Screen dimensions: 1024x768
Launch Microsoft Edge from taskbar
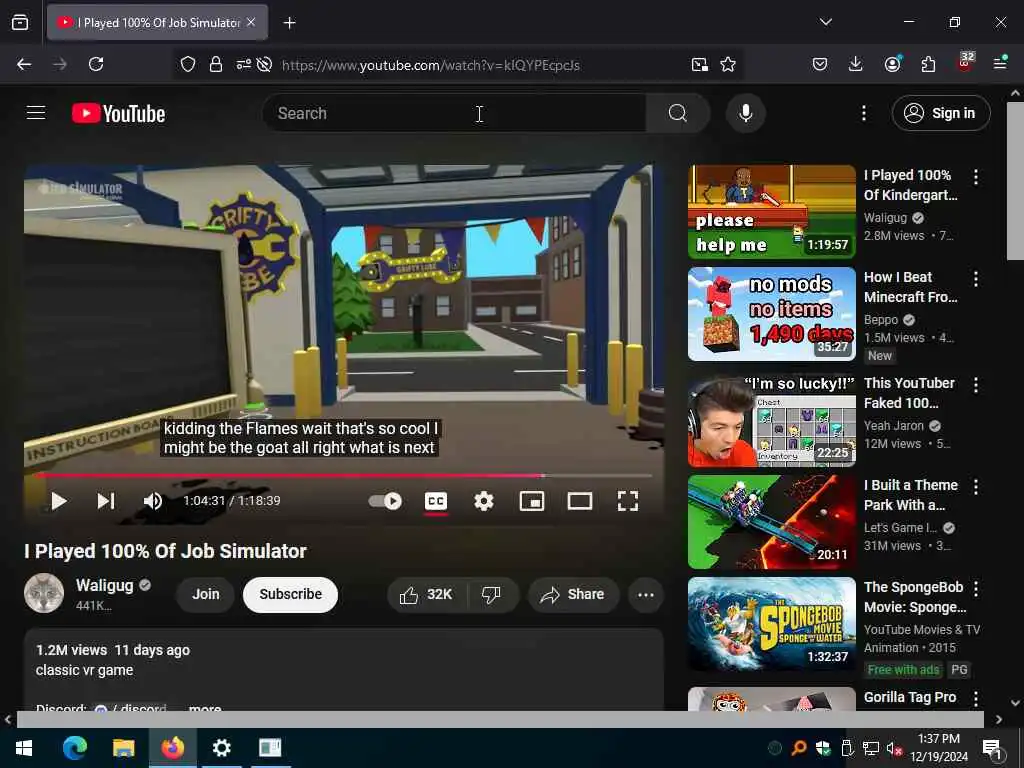click(x=74, y=748)
